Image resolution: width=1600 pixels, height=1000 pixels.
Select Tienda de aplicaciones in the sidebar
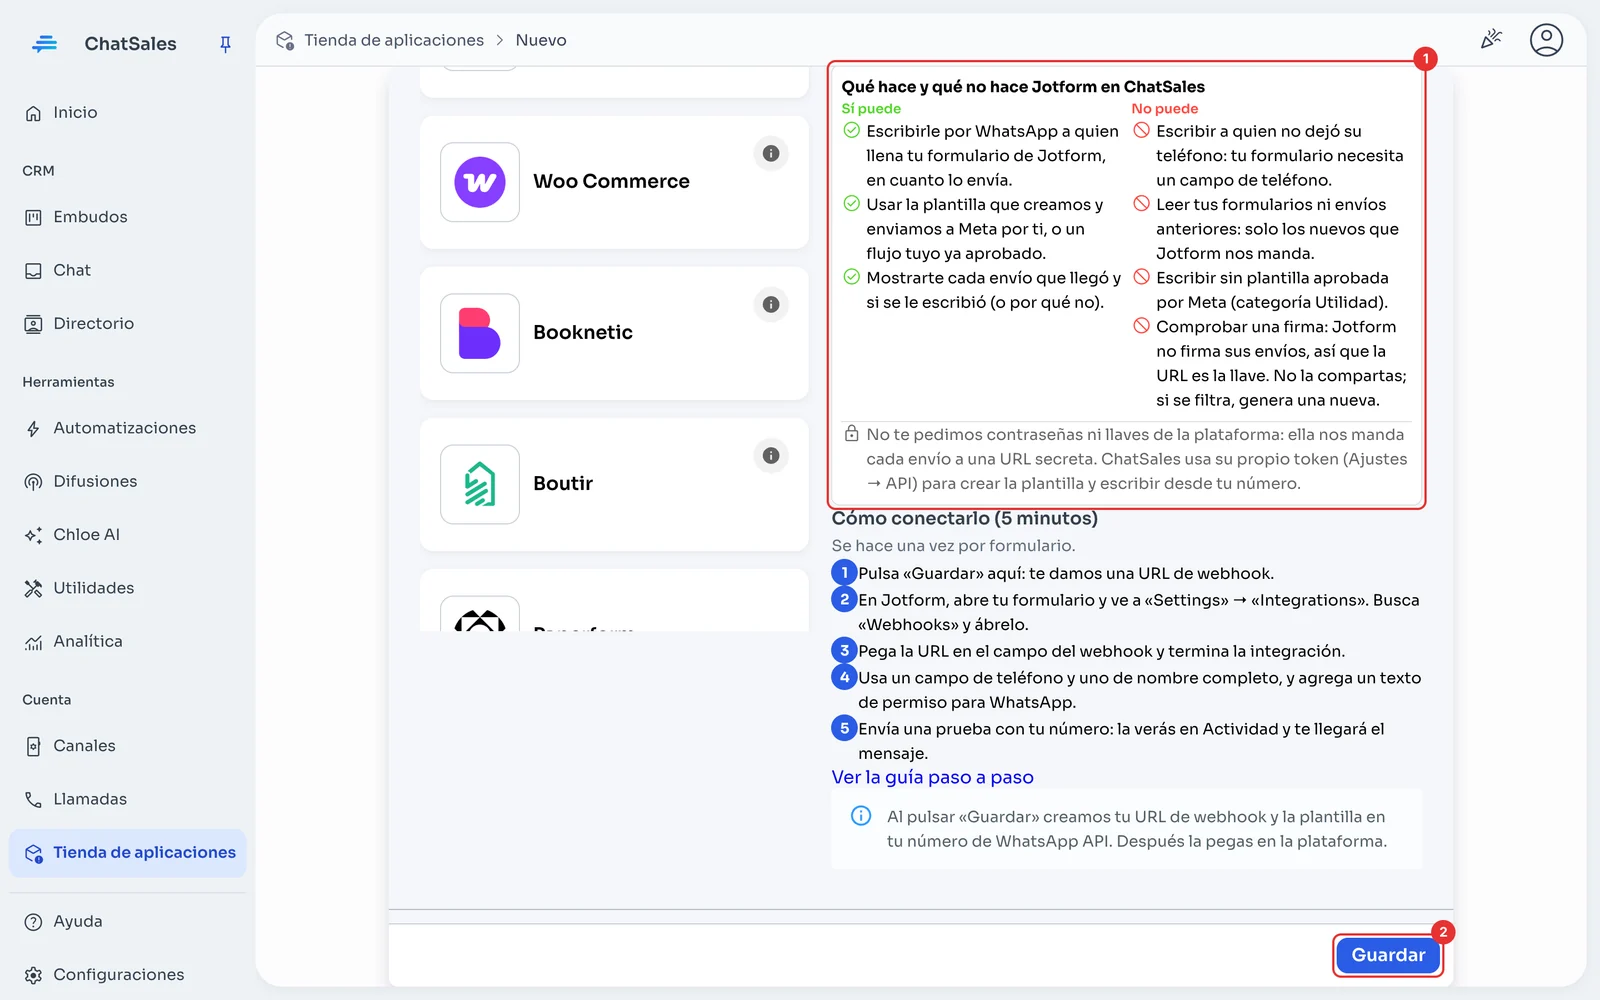click(x=127, y=853)
